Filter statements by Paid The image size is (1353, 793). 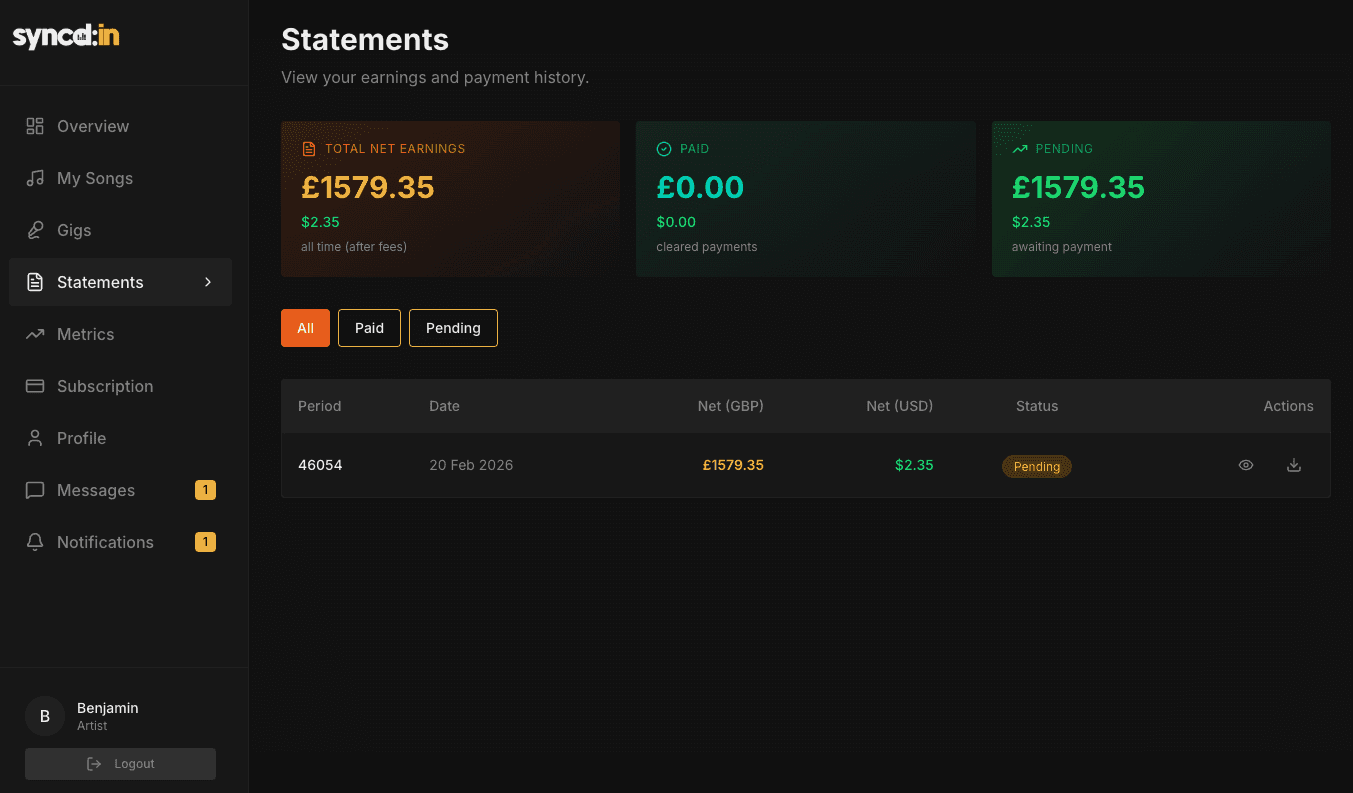[x=369, y=328]
